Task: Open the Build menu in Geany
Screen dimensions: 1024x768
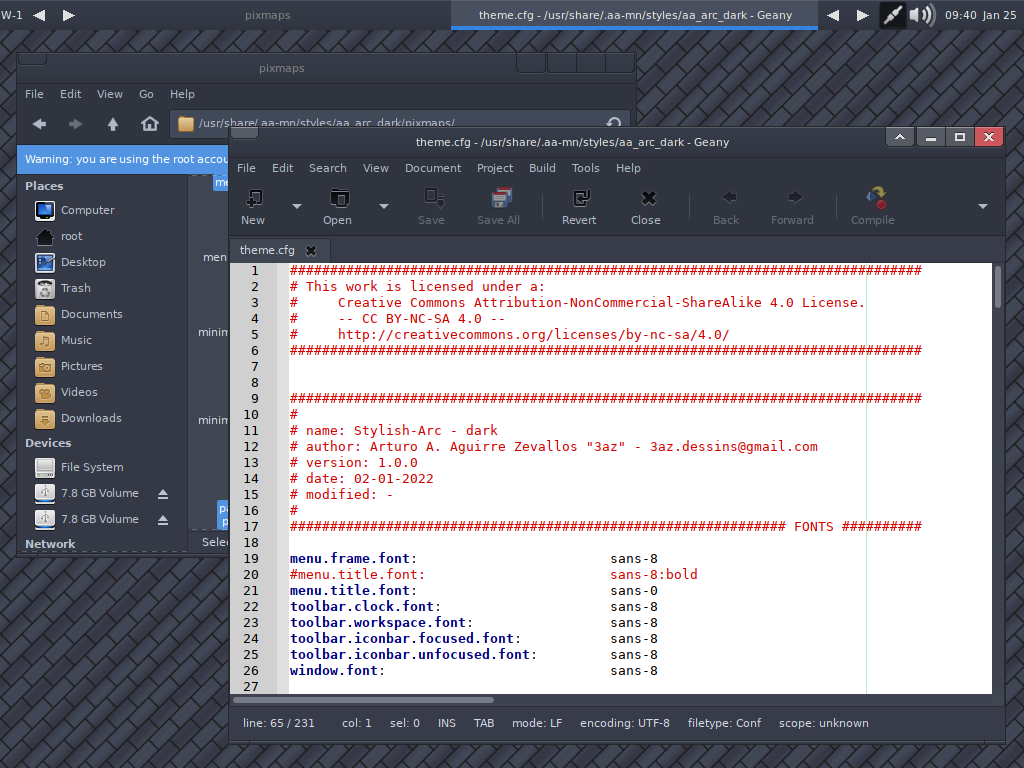Action: [542, 168]
